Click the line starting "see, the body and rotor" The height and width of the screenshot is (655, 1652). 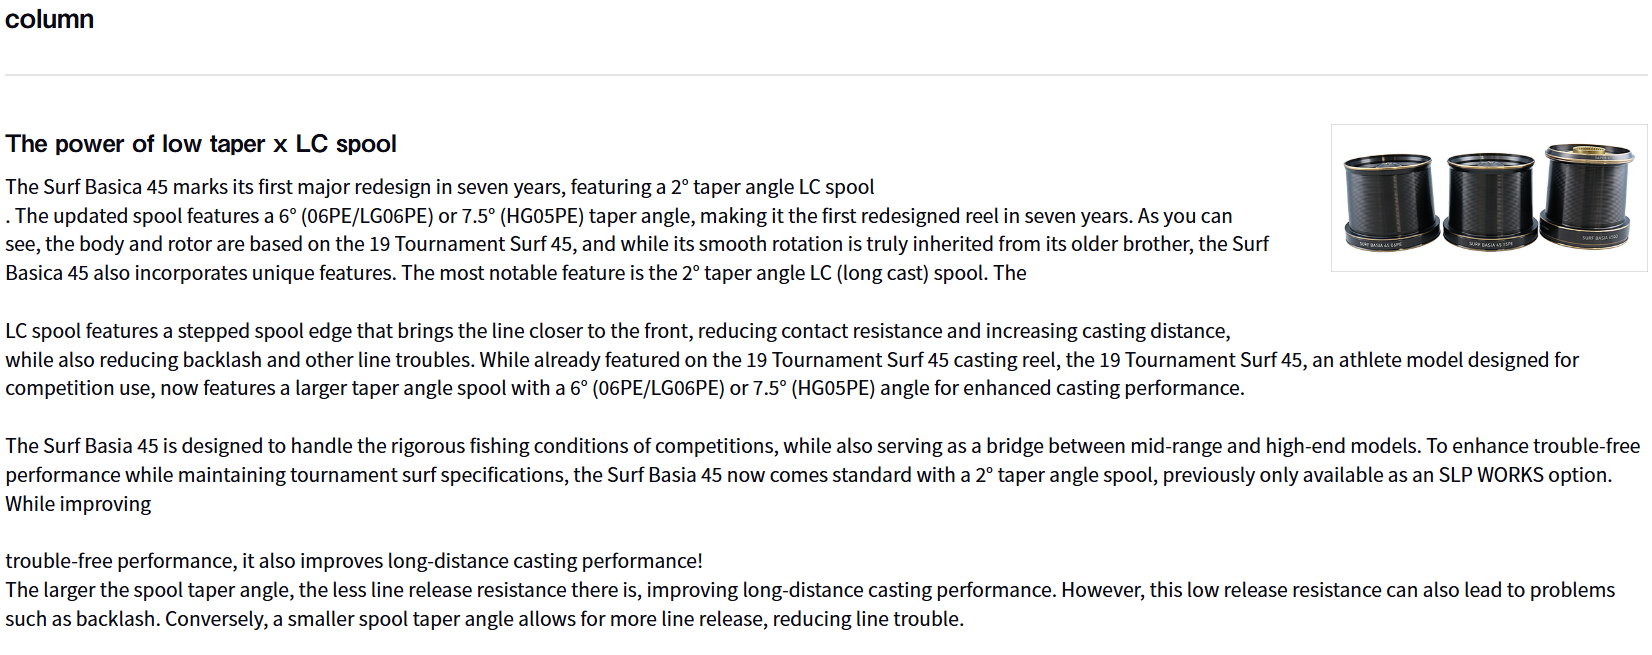coord(636,244)
